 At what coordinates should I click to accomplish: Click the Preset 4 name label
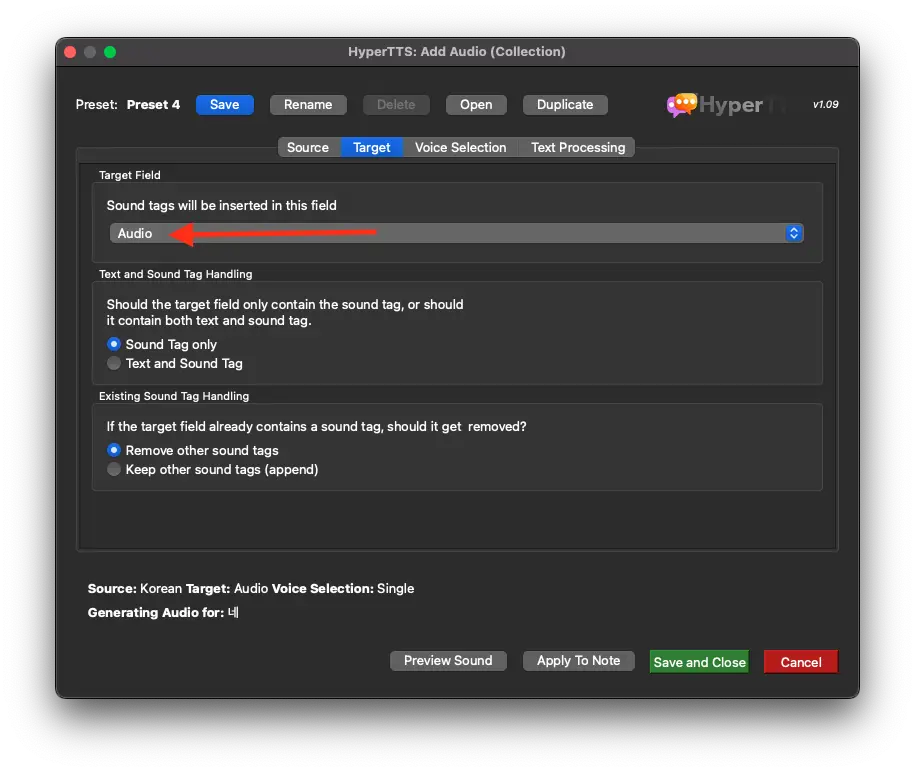153,104
